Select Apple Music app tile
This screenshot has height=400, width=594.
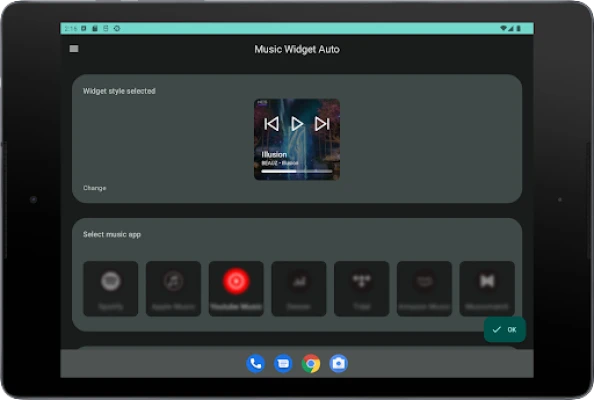(174, 289)
